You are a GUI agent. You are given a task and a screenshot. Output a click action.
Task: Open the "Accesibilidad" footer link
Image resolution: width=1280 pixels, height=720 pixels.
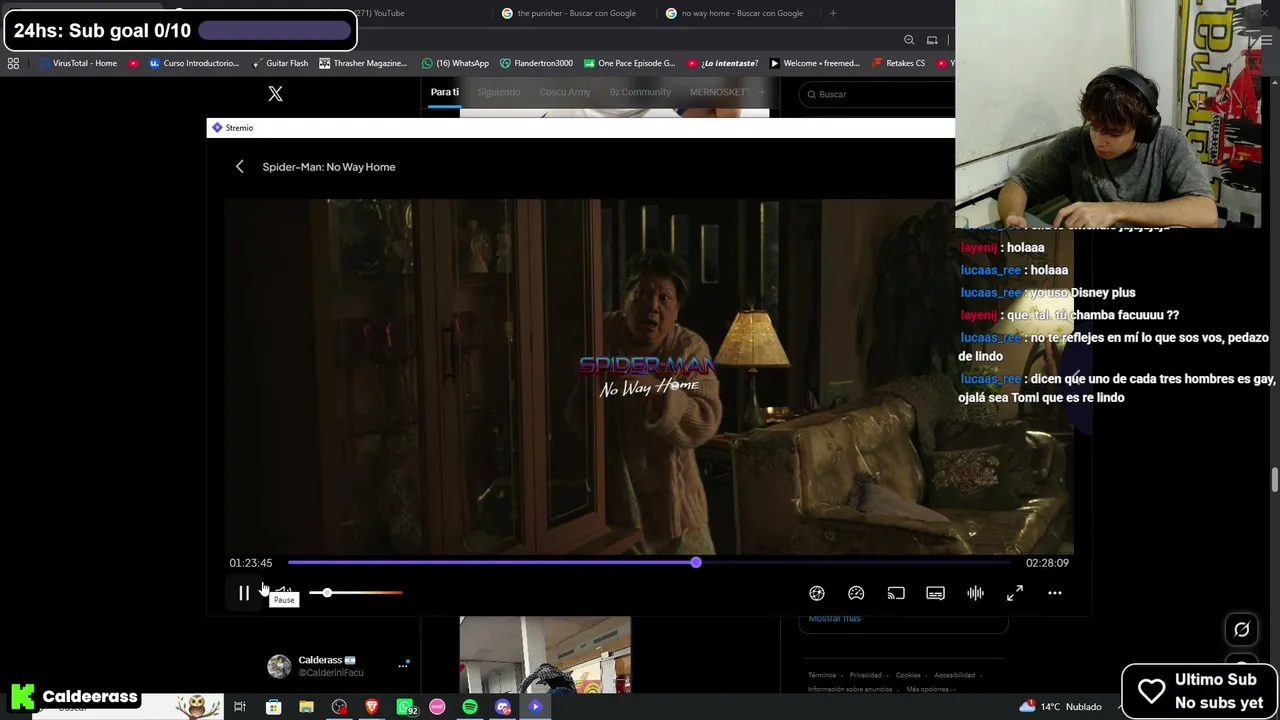(954, 675)
